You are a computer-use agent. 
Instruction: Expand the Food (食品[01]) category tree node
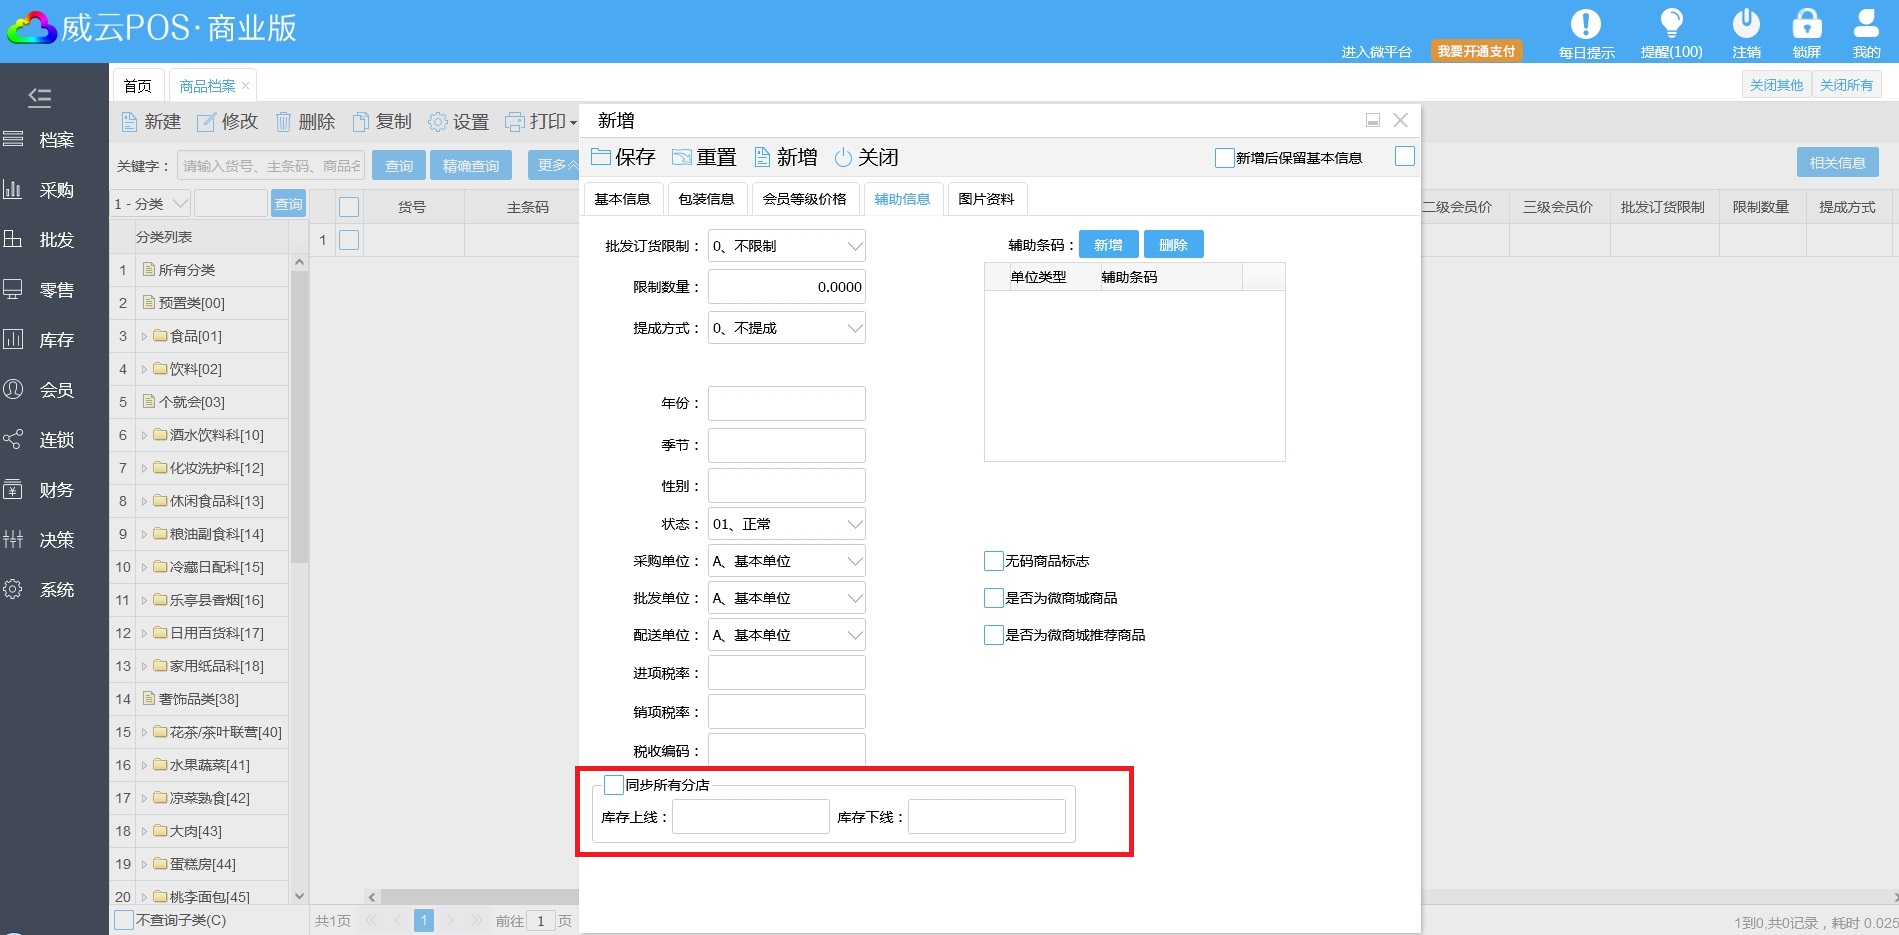(x=144, y=337)
